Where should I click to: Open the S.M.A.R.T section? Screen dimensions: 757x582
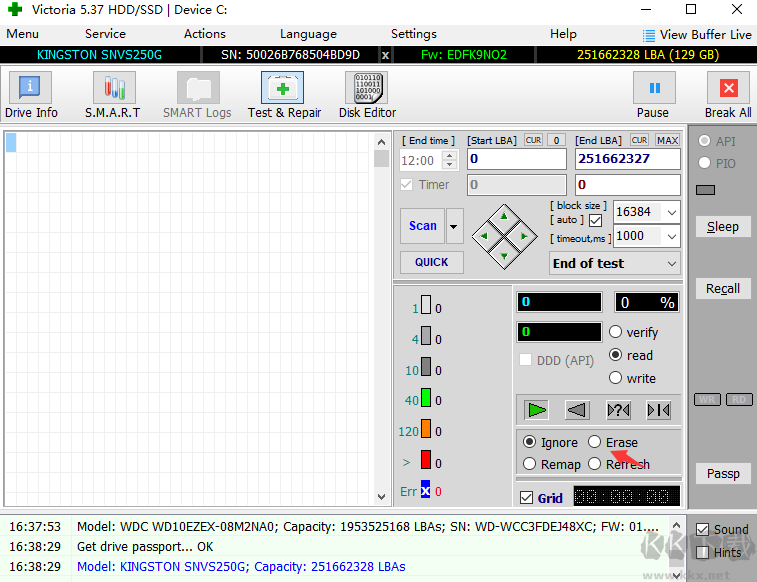112,96
